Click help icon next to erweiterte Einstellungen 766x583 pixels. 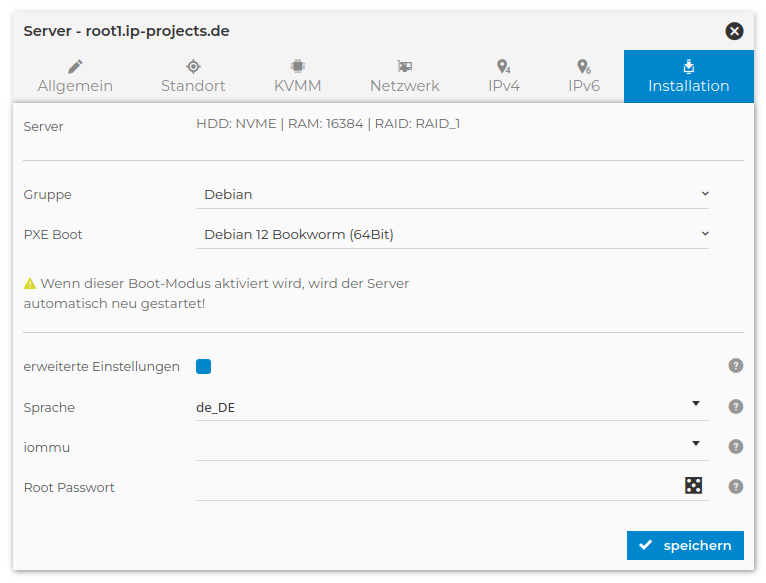[x=736, y=366]
